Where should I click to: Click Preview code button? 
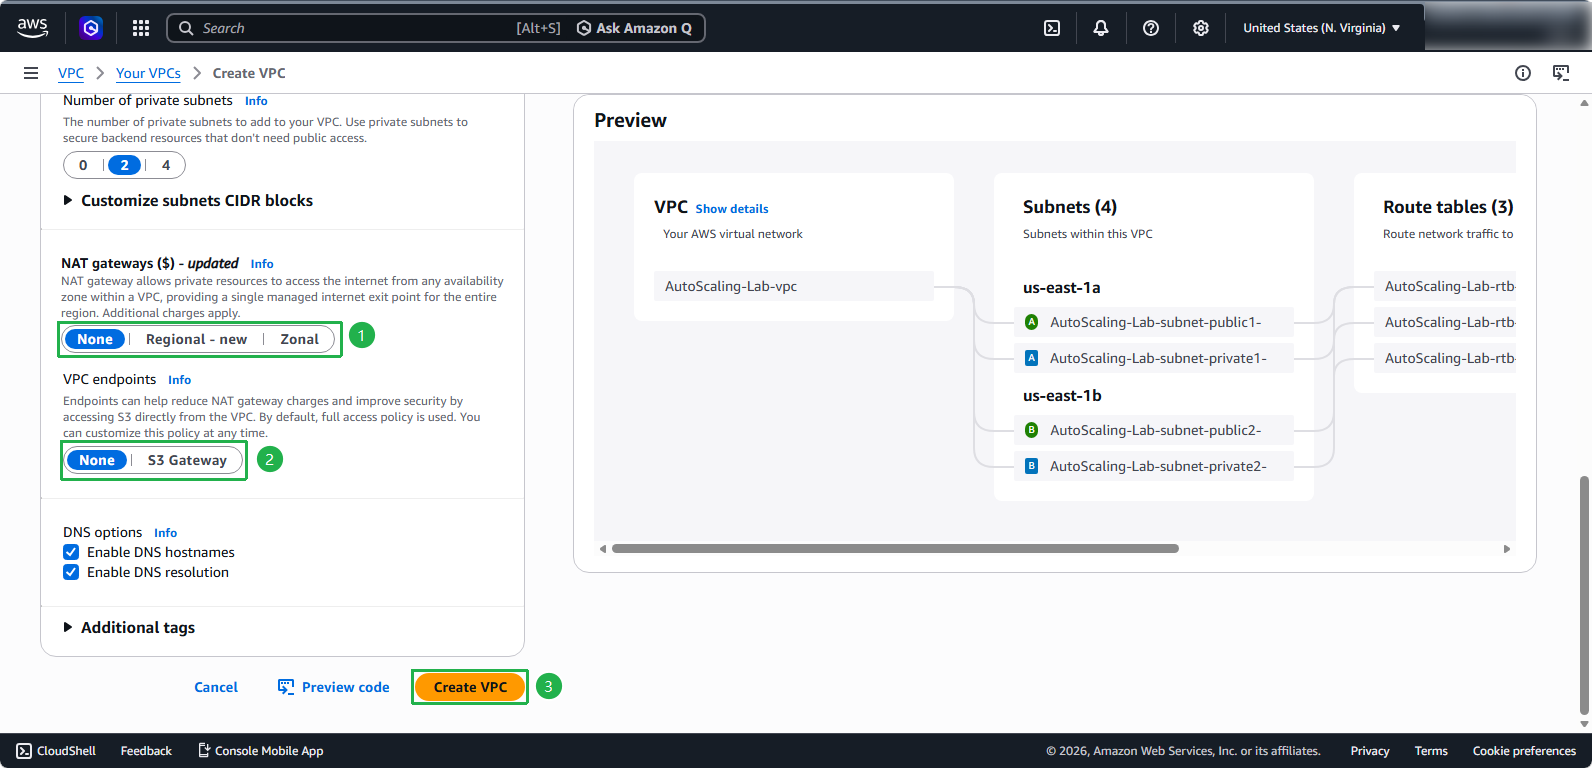334,687
